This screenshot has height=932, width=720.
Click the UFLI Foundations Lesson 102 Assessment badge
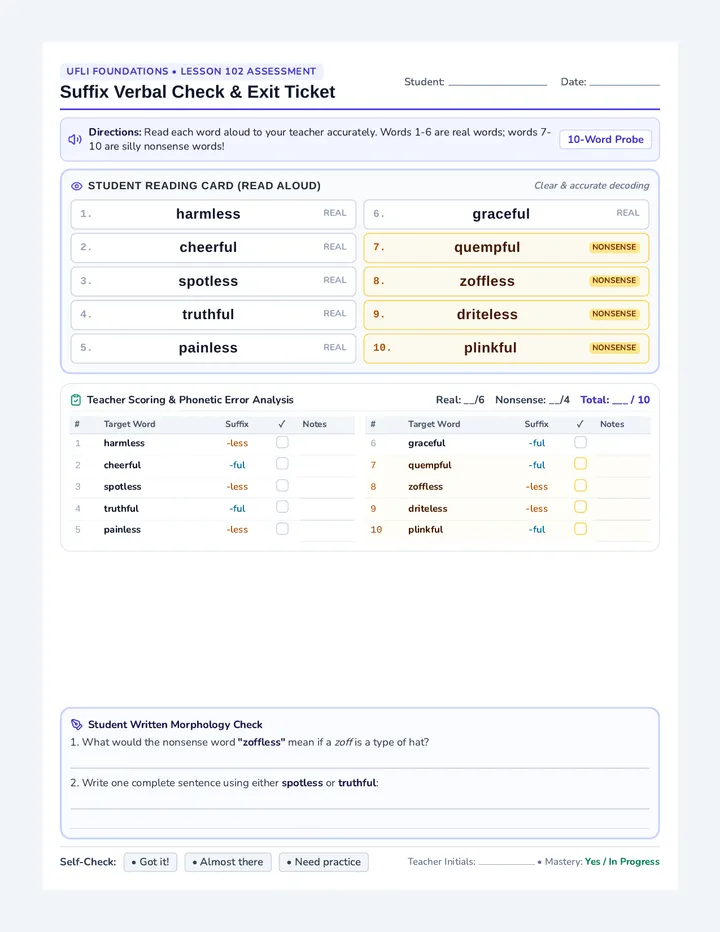[x=191, y=71]
